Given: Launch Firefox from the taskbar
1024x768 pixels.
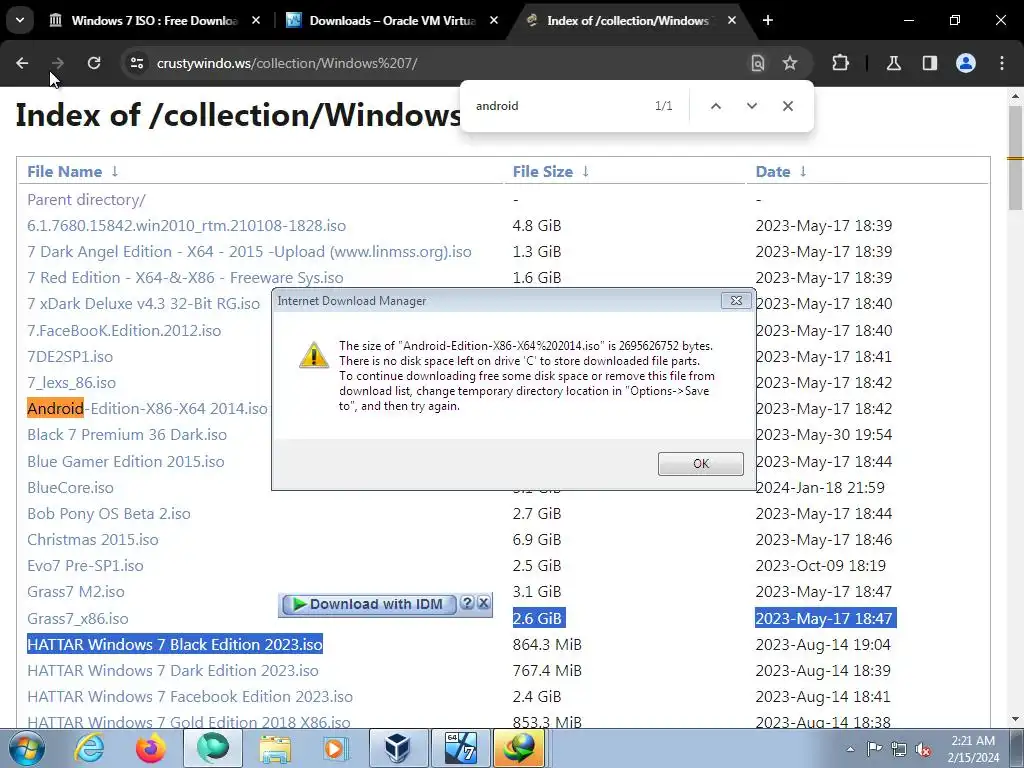Looking at the screenshot, I should (150, 748).
